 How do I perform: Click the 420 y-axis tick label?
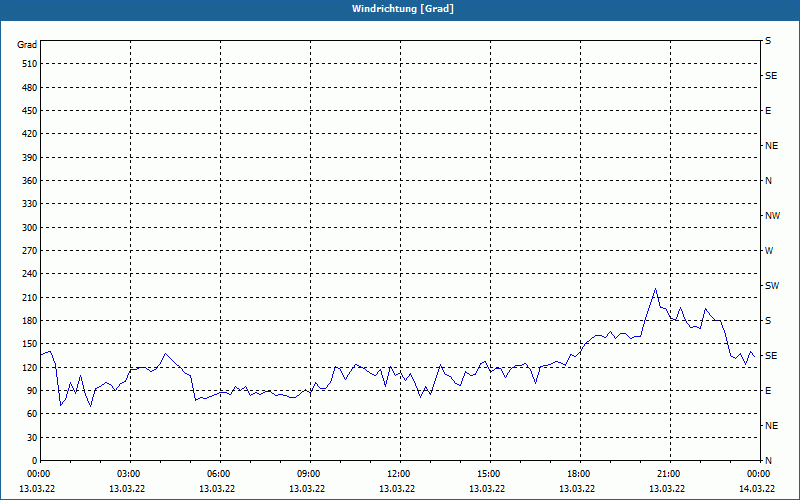click(30, 134)
